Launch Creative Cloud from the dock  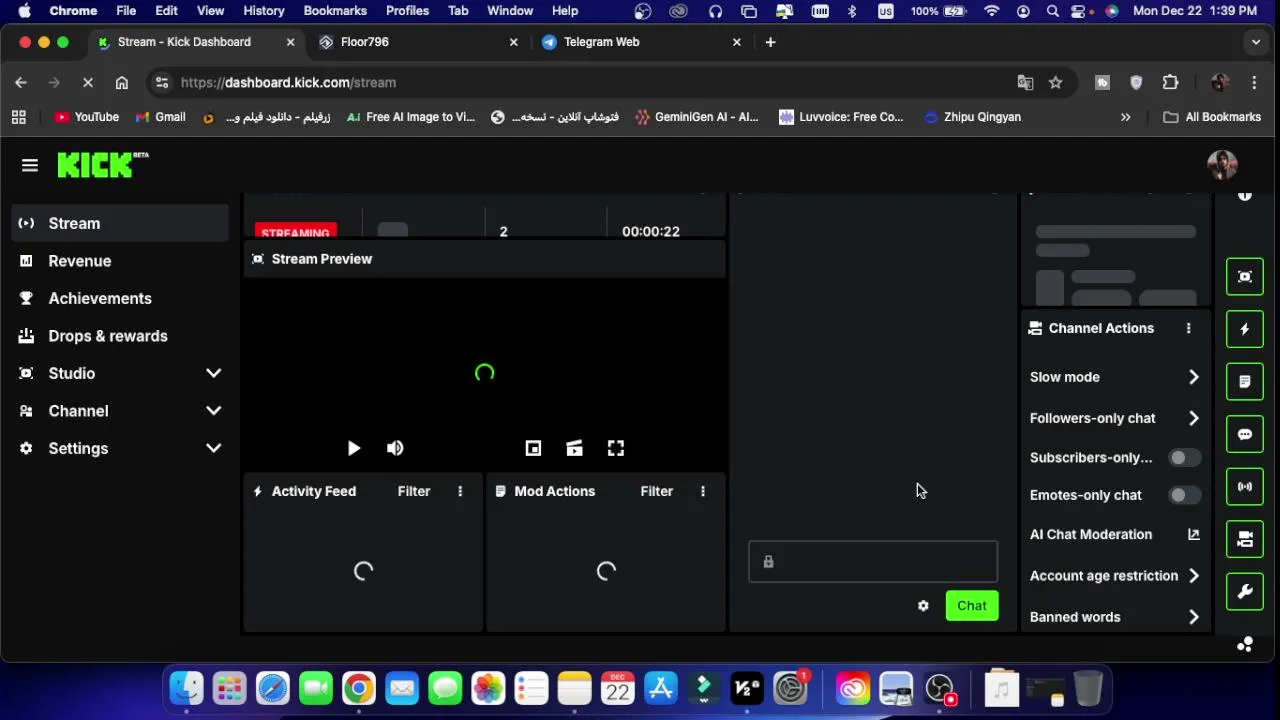pos(853,689)
